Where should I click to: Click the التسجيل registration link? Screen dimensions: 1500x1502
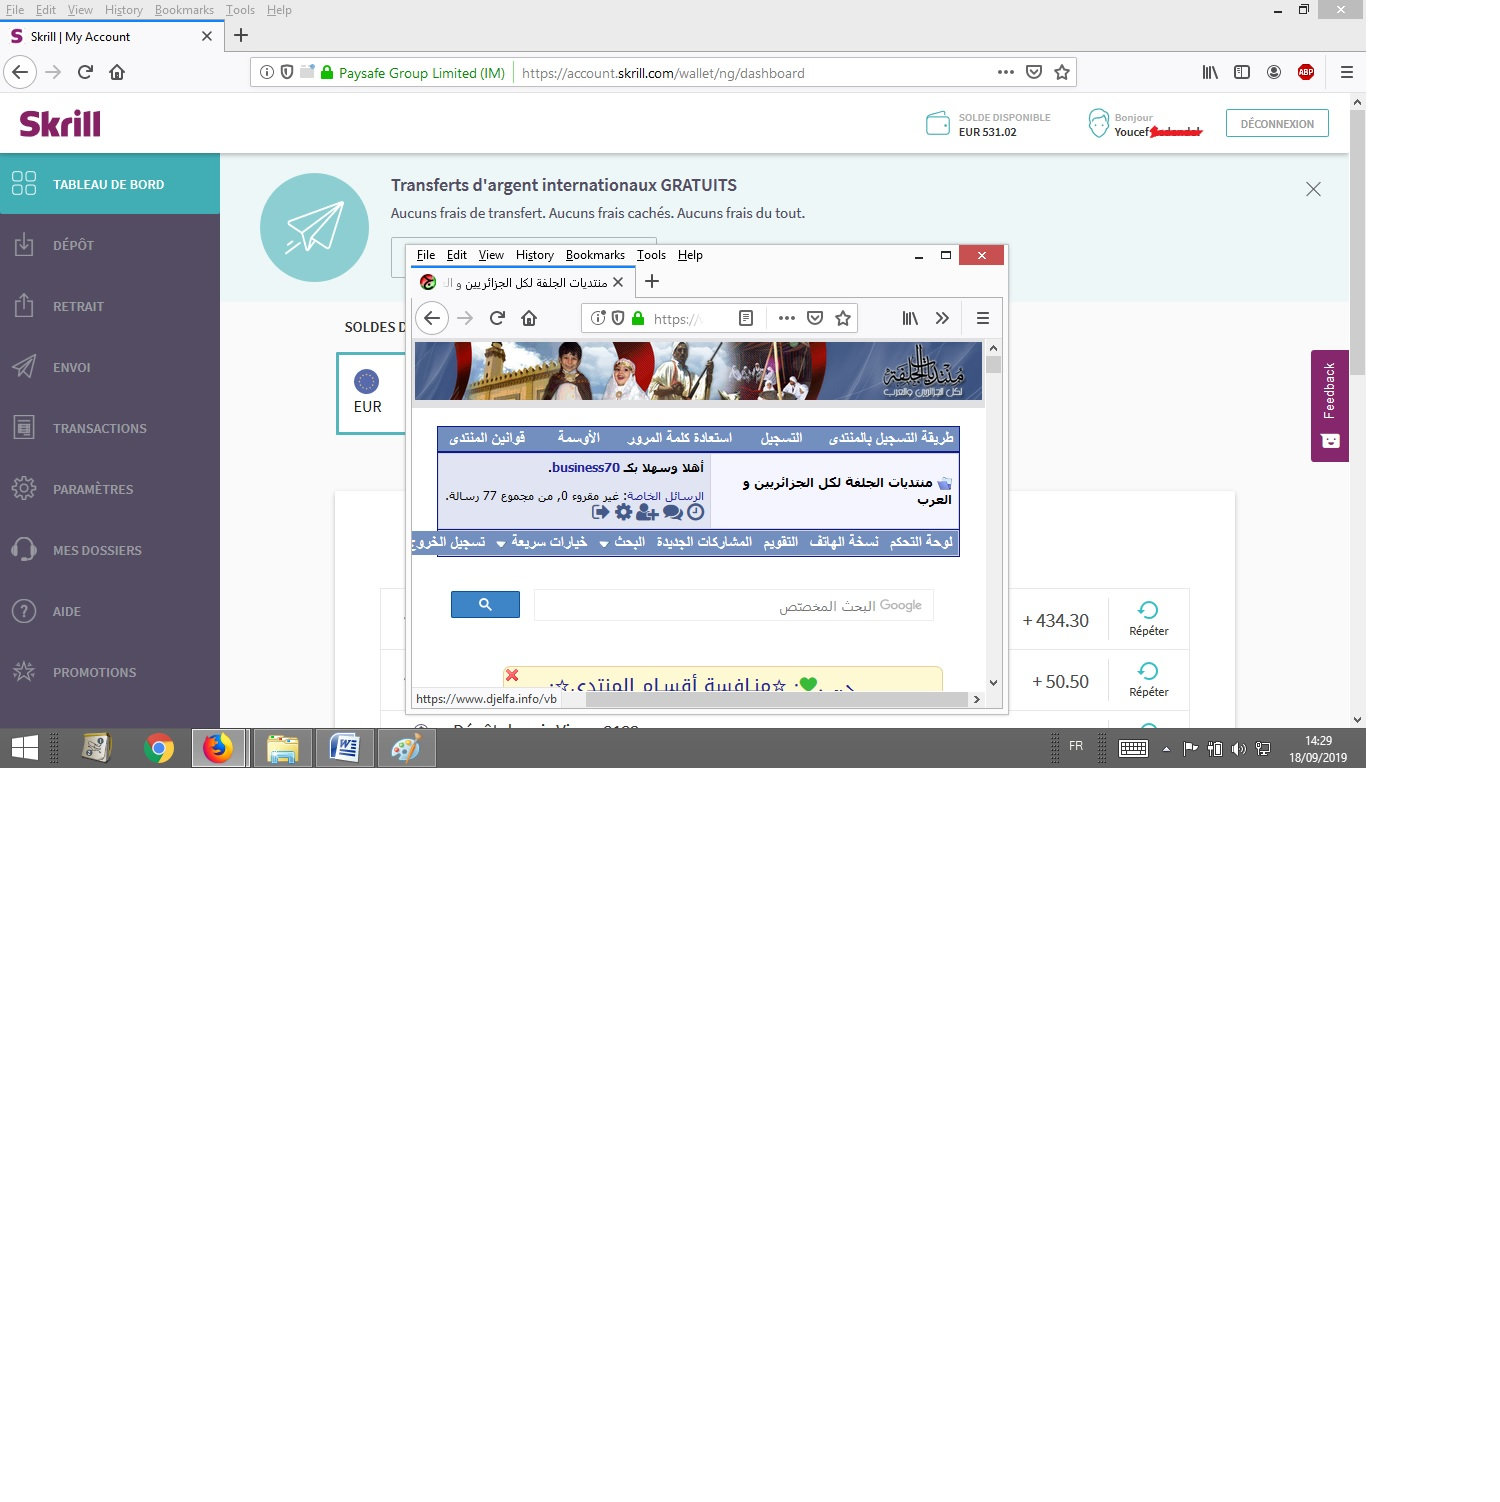click(781, 438)
